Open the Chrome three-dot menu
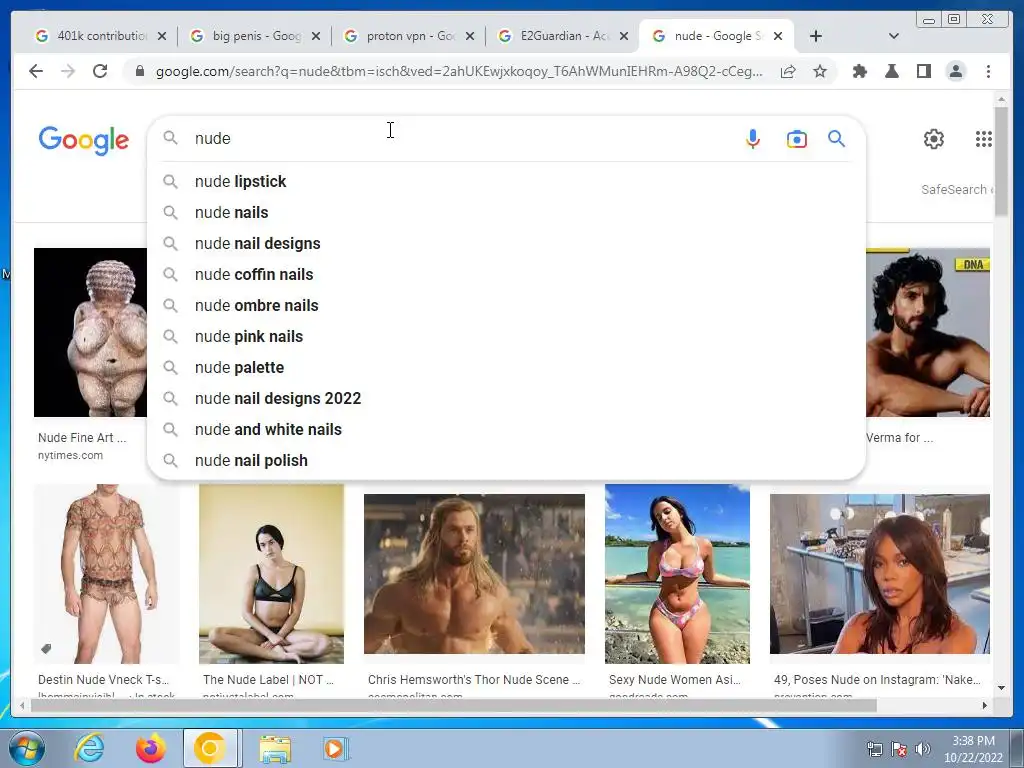 tap(988, 71)
